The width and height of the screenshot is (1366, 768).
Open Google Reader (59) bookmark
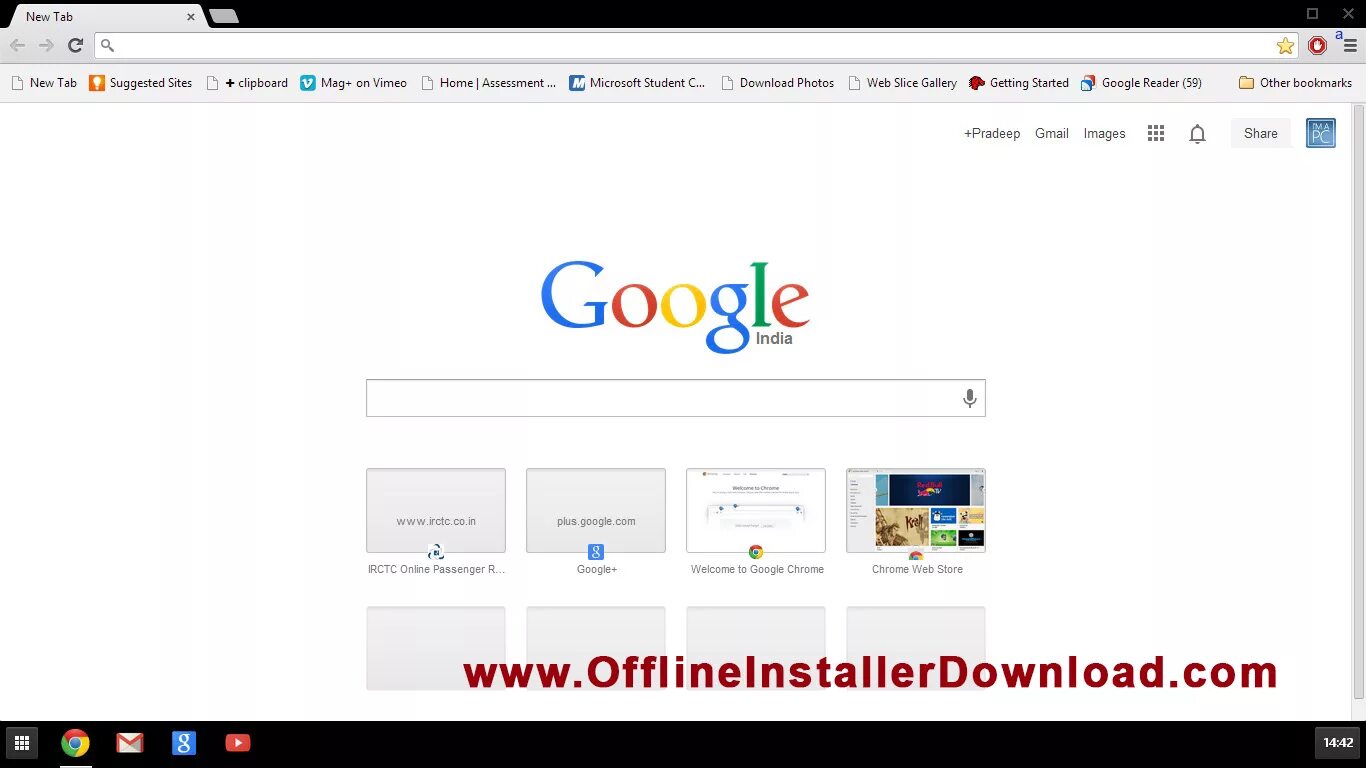tap(1141, 83)
